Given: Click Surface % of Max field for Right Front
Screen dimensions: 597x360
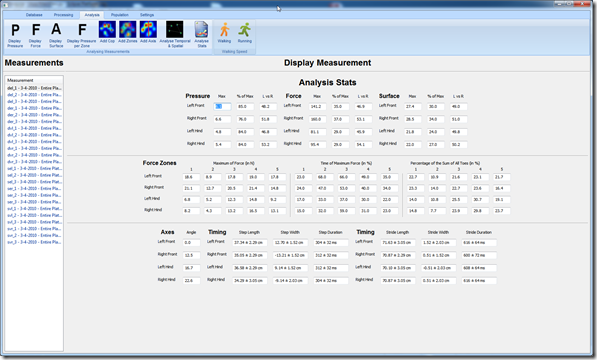Looking at the screenshot, I should point(436,119).
